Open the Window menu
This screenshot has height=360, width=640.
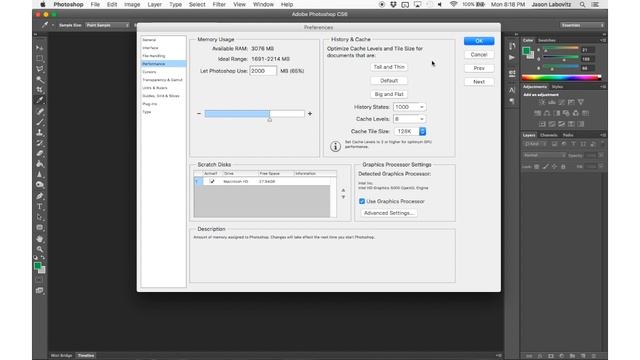coord(263,4)
